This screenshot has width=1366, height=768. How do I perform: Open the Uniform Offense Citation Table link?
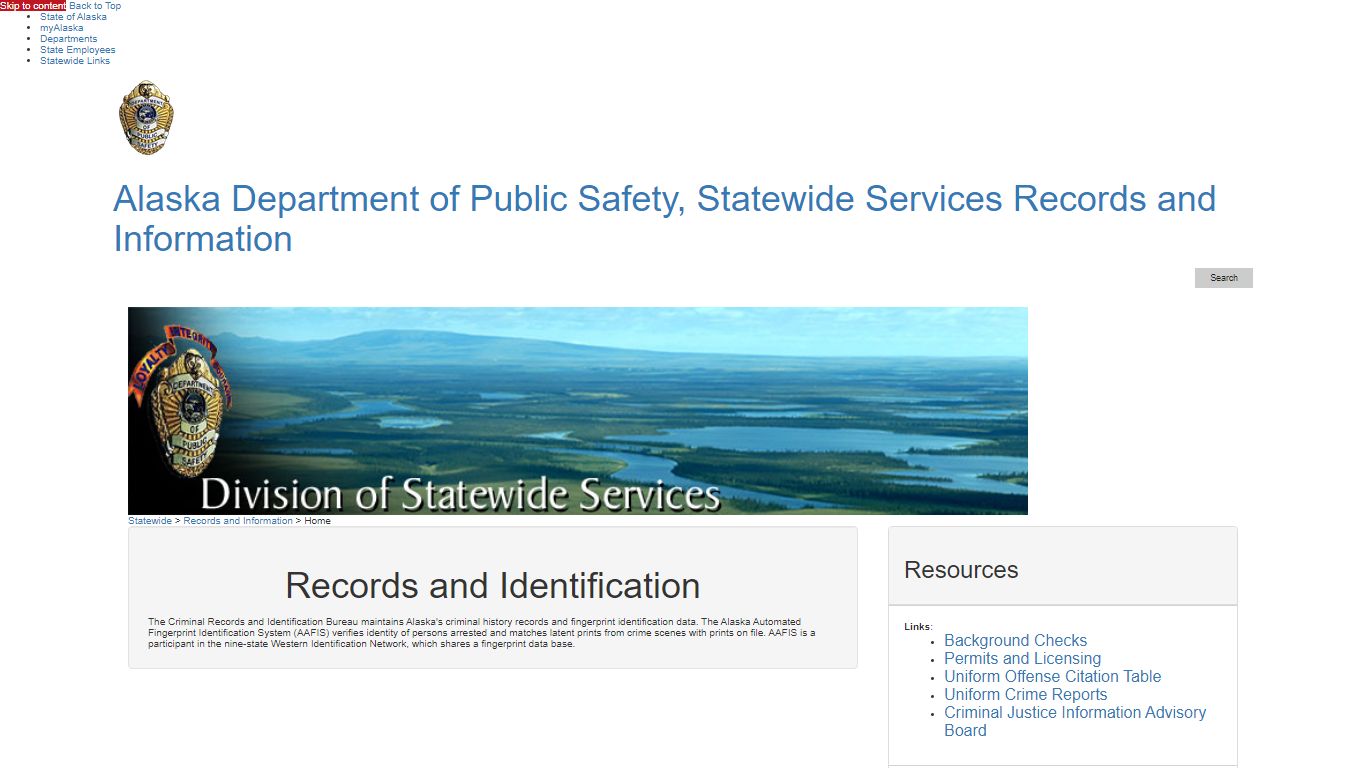point(1052,677)
